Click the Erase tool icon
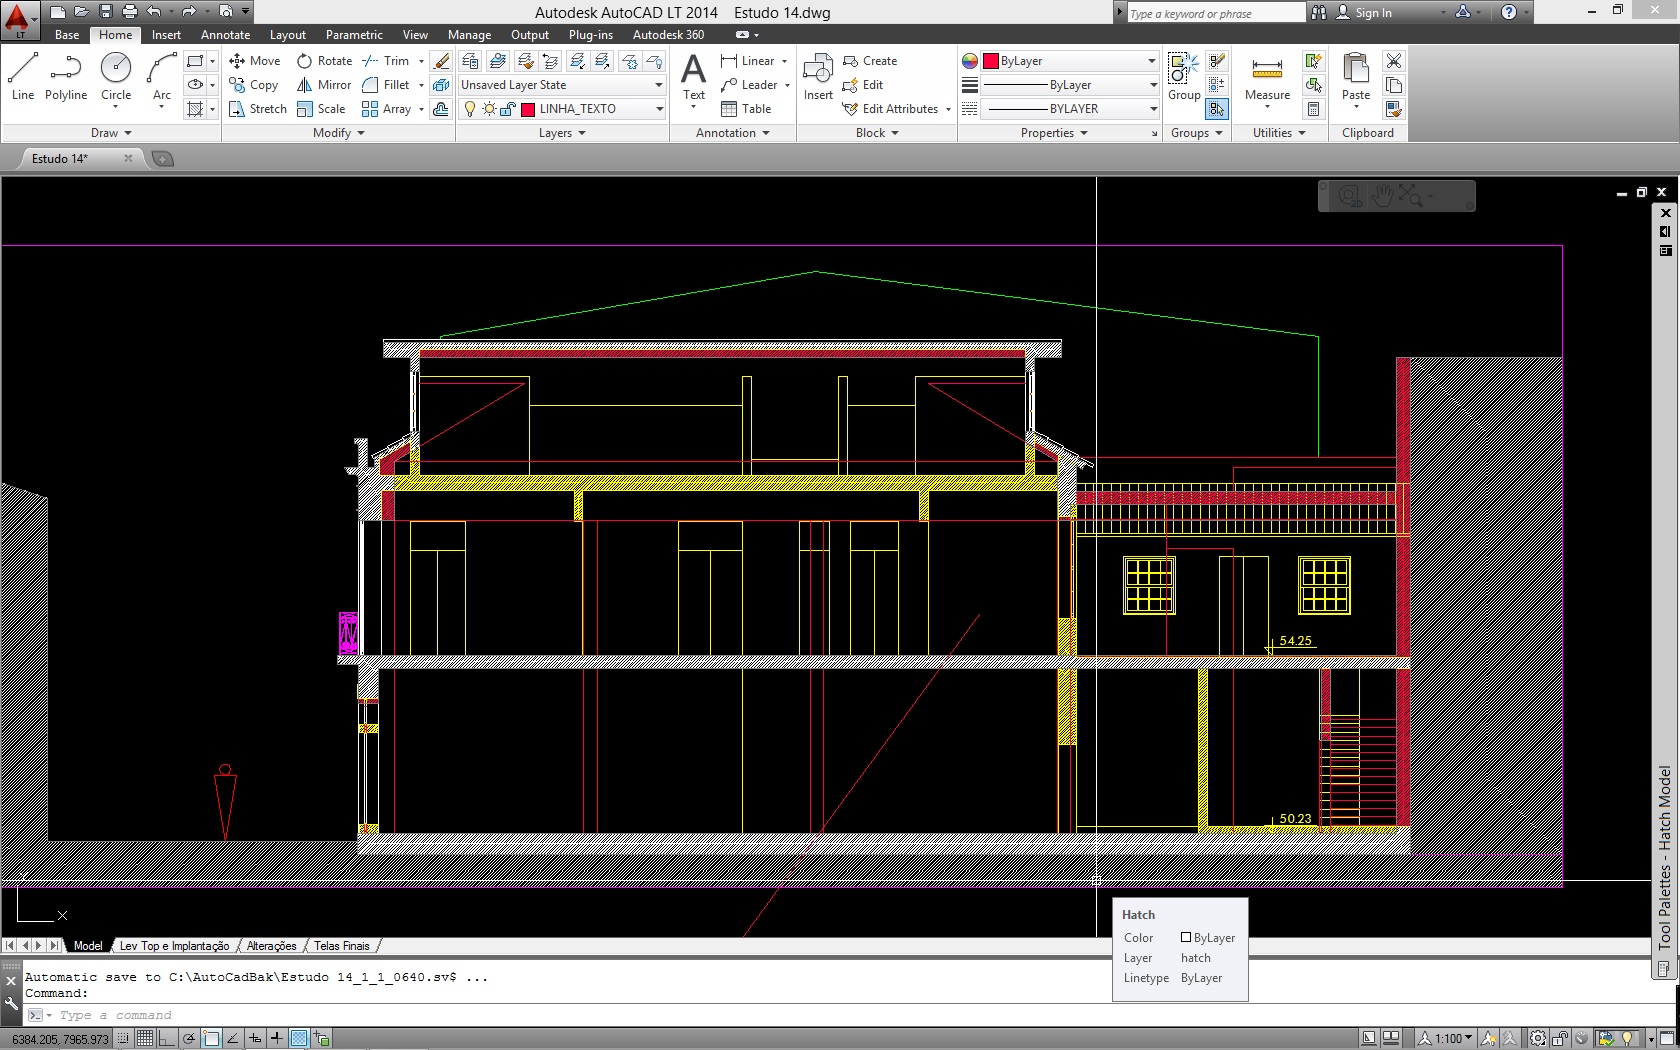This screenshot has width=1680, height=1050. click(x=441, y=61)
